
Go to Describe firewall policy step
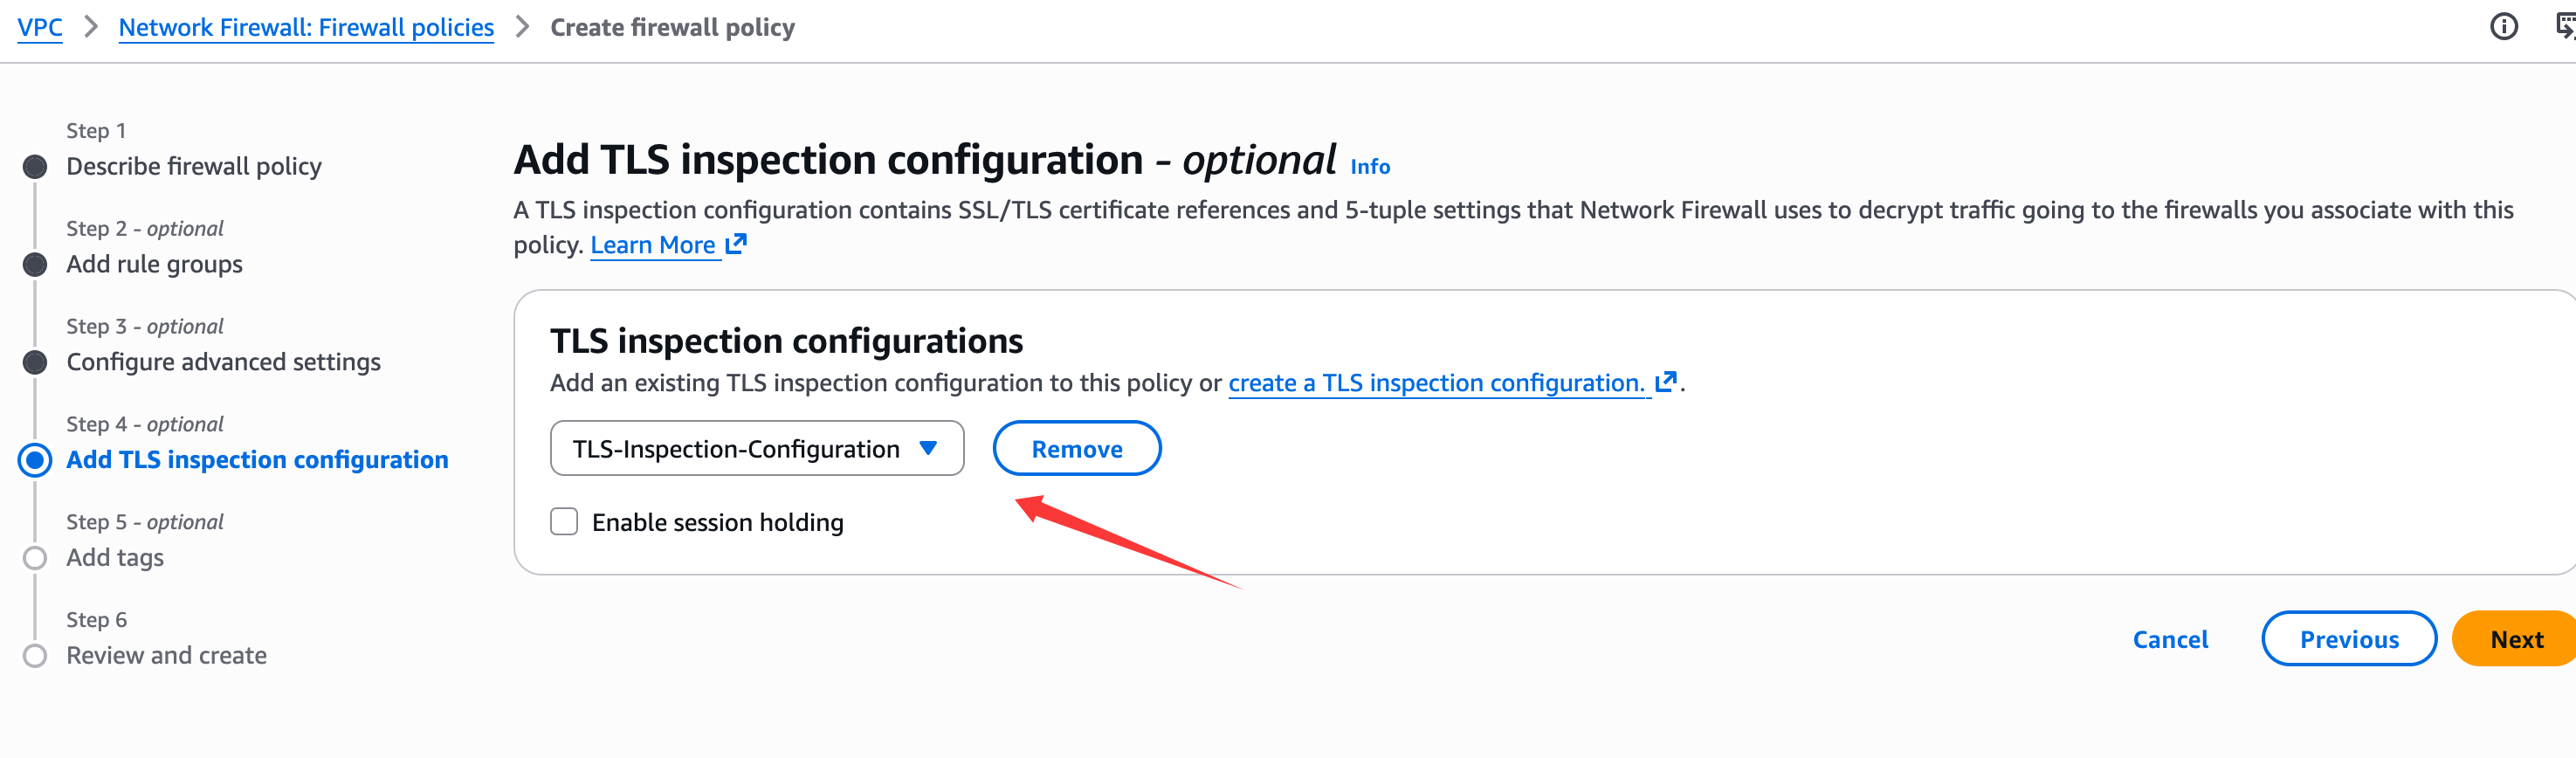tap(194, 166)
